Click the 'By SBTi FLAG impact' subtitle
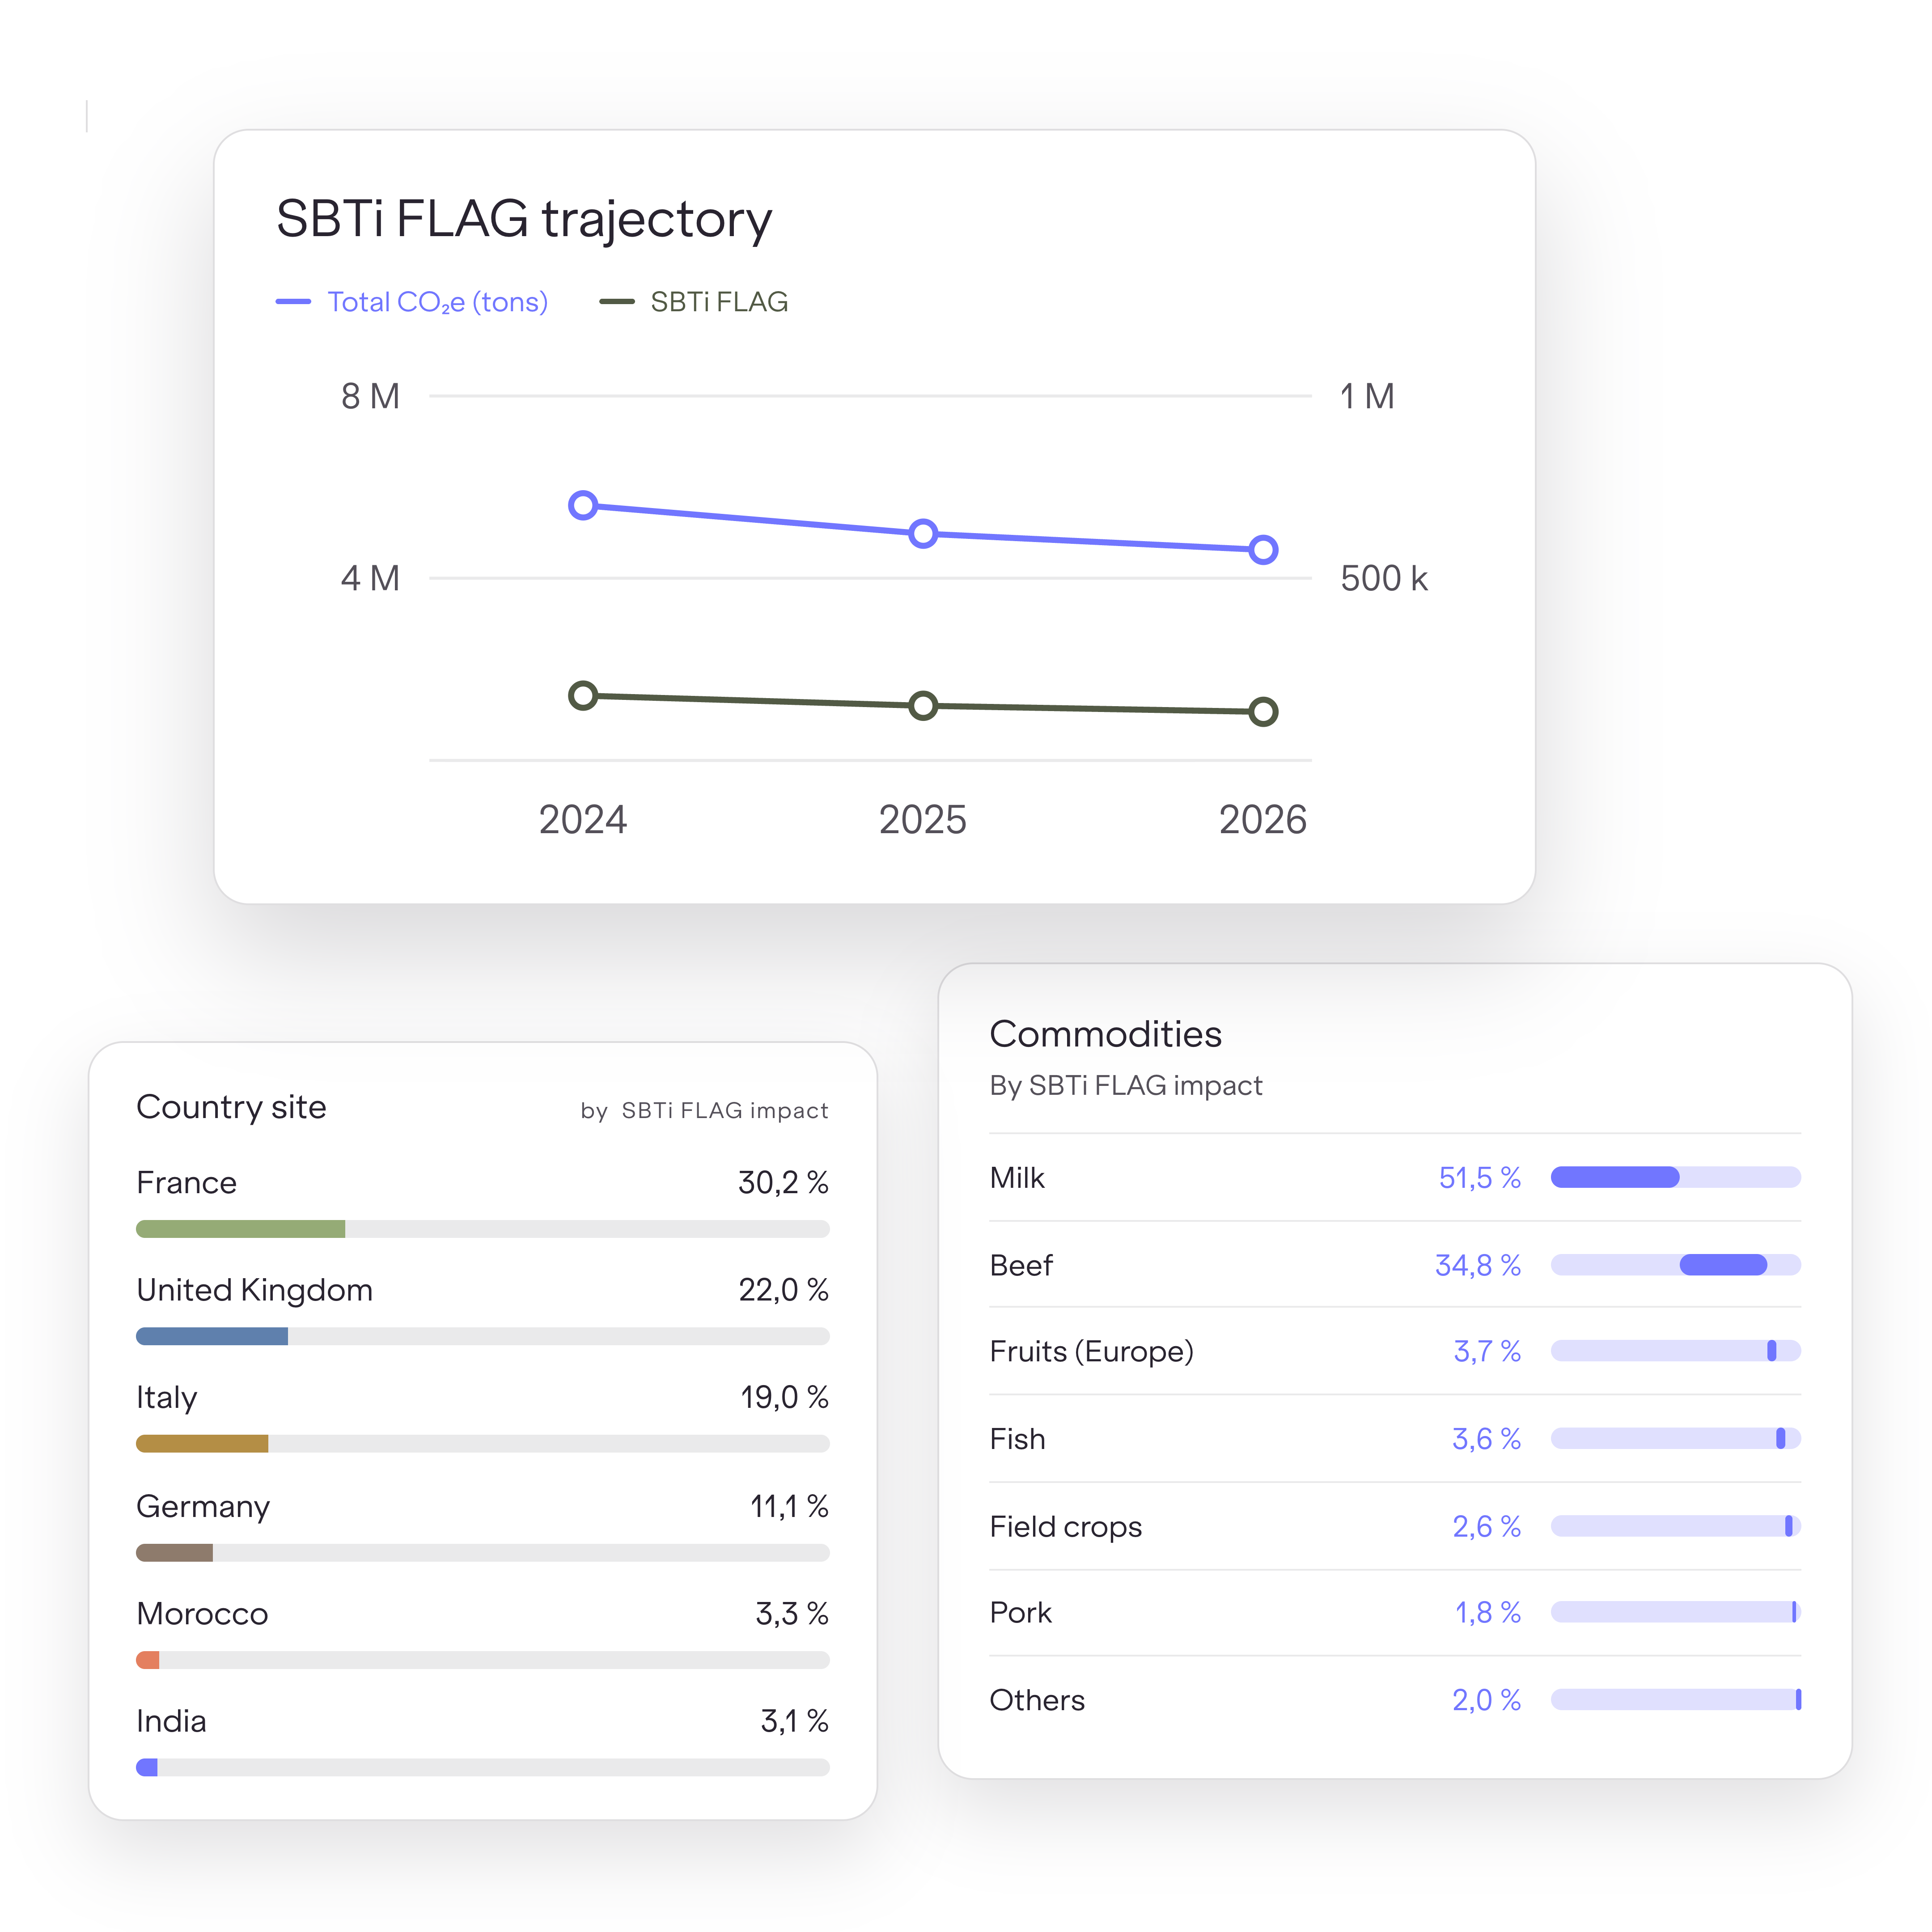This screenshot has height=1932, width=1932. tap(1125, 1086)
